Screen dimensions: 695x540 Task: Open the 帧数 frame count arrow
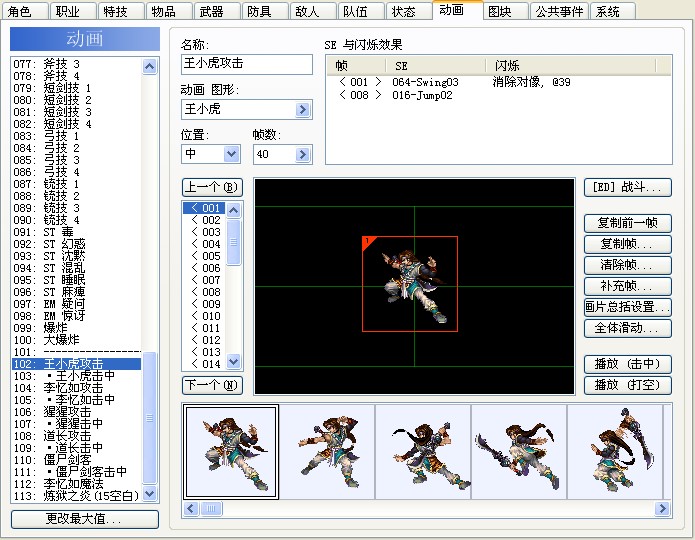(302, 154)
